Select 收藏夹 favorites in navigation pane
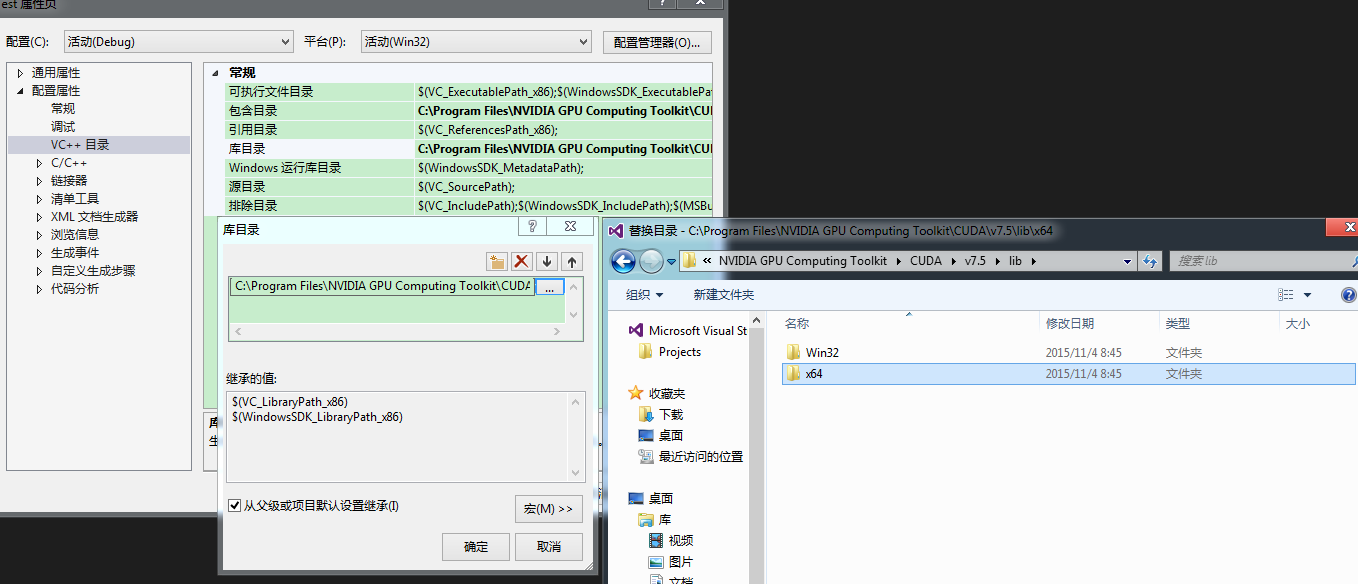 click(x=656, y=393)
